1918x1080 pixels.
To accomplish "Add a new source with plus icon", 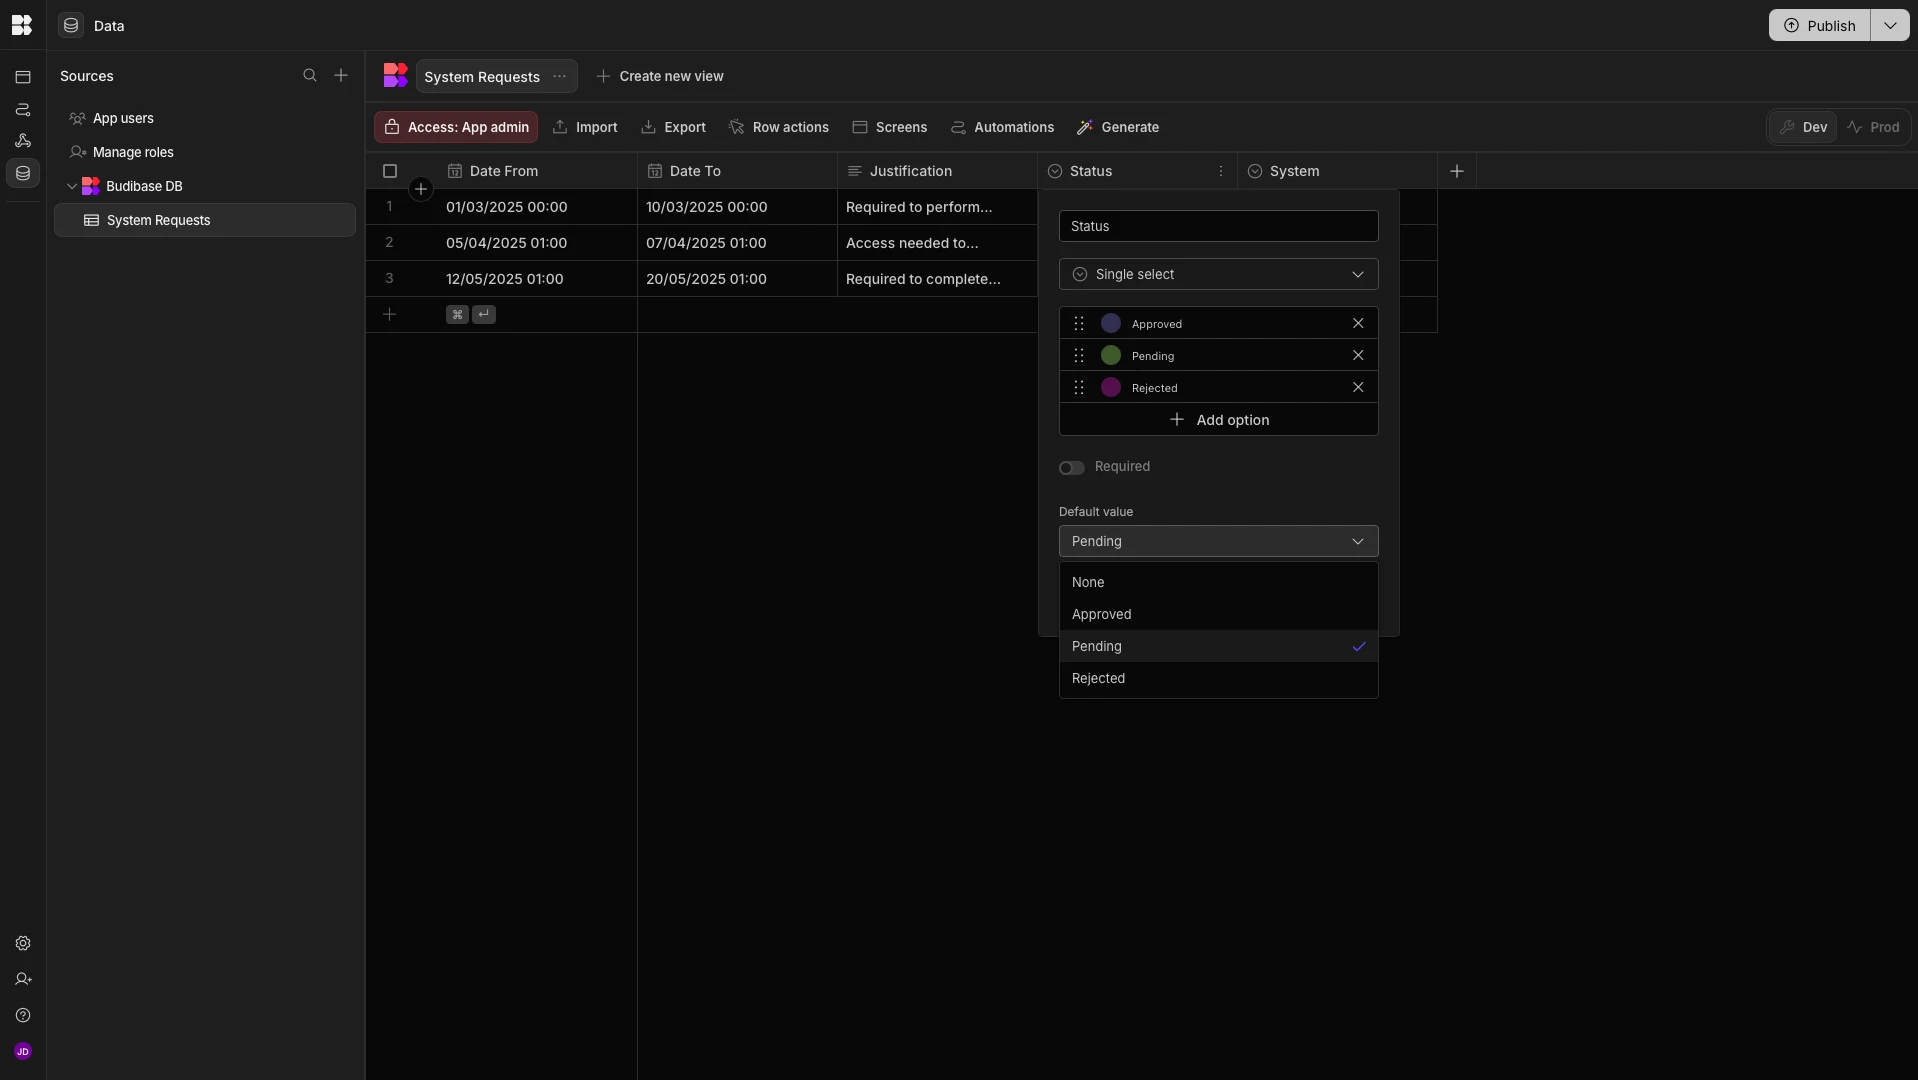I will (341, 75).
